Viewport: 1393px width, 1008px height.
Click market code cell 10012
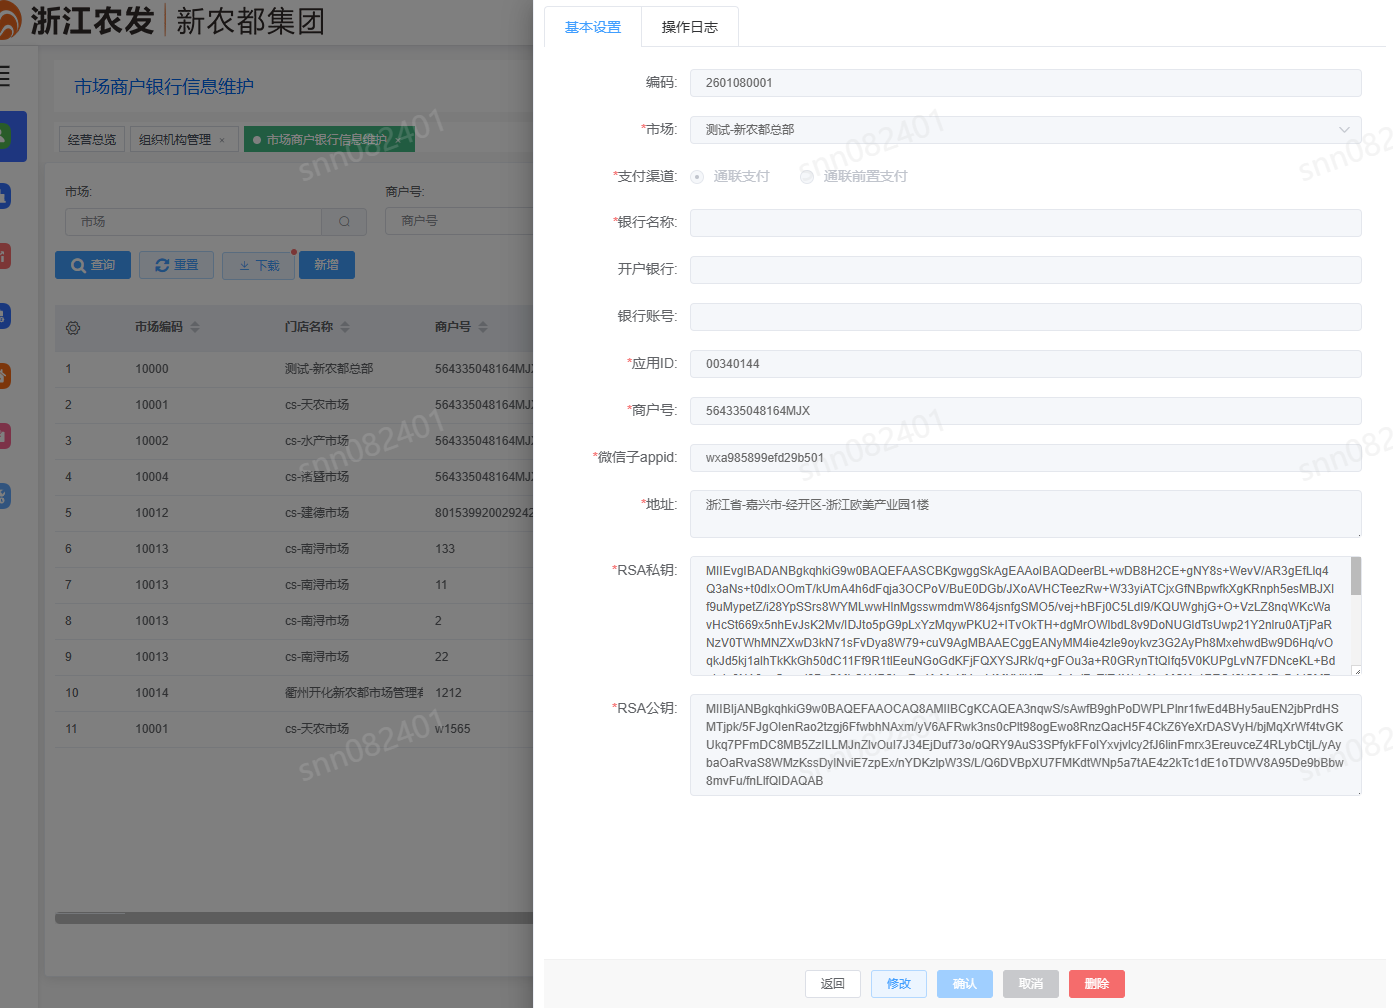point(152,513)
